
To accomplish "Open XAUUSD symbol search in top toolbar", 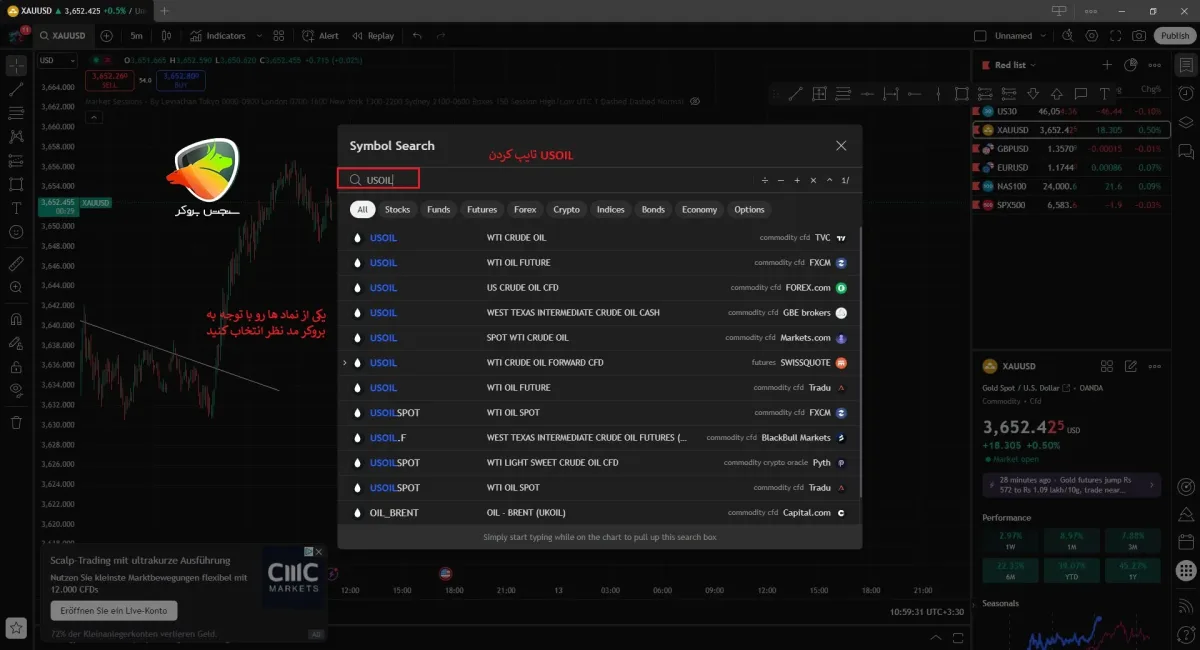I will [62, 36].
